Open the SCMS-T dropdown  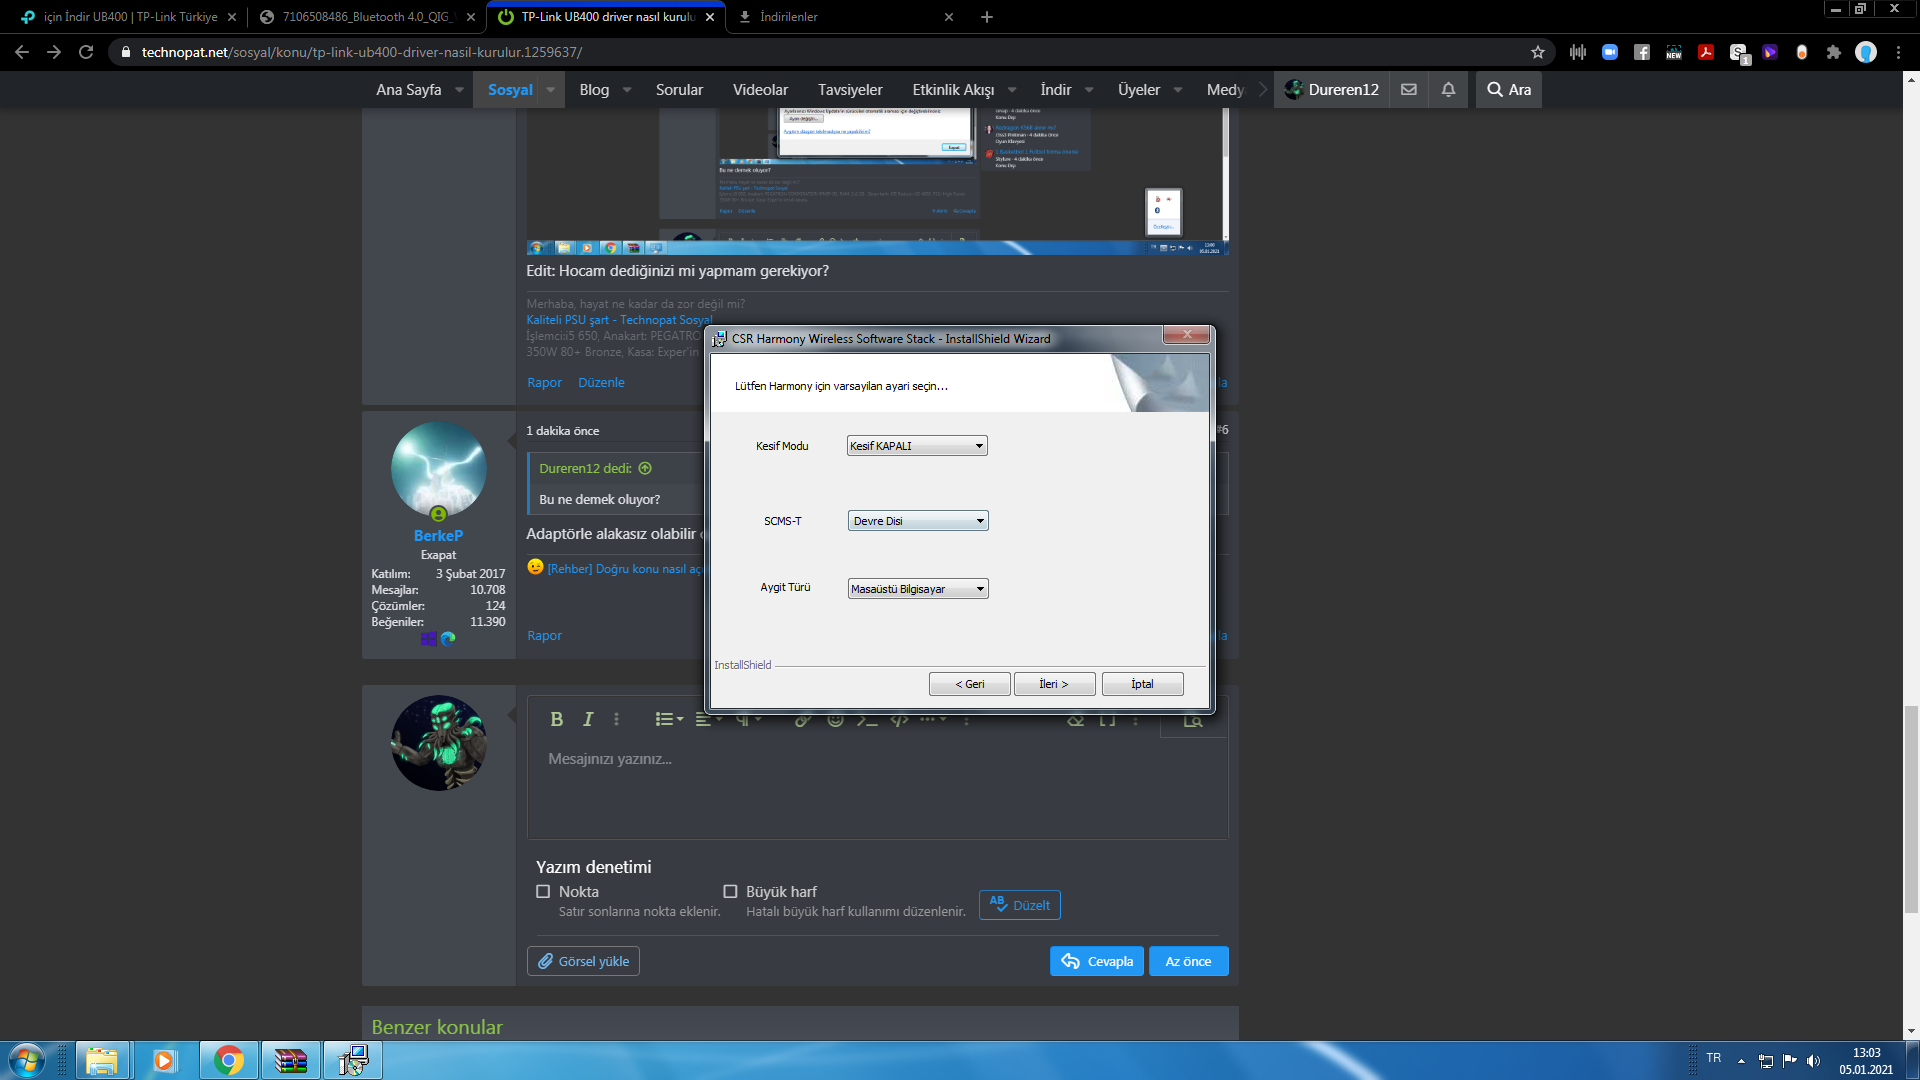pyautogui.click(x=917, y=521)
